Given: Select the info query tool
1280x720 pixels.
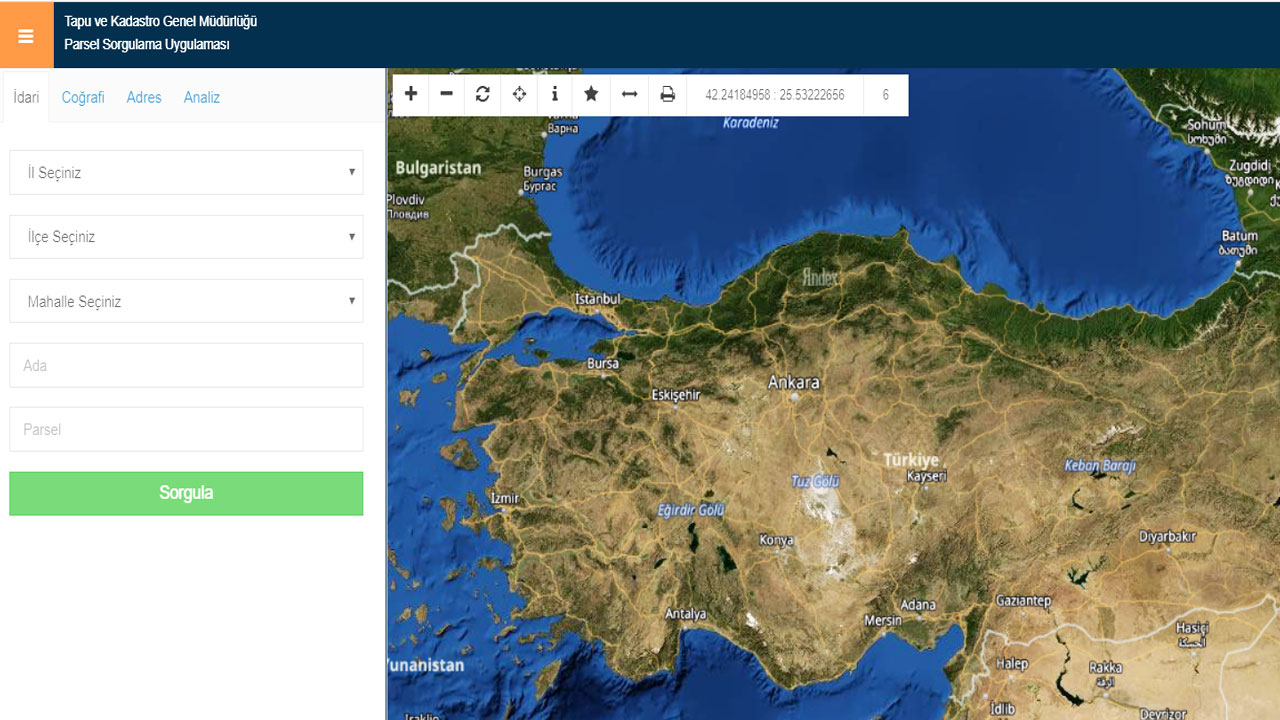Looking at the screenshot, I should (x=555, y=94).
